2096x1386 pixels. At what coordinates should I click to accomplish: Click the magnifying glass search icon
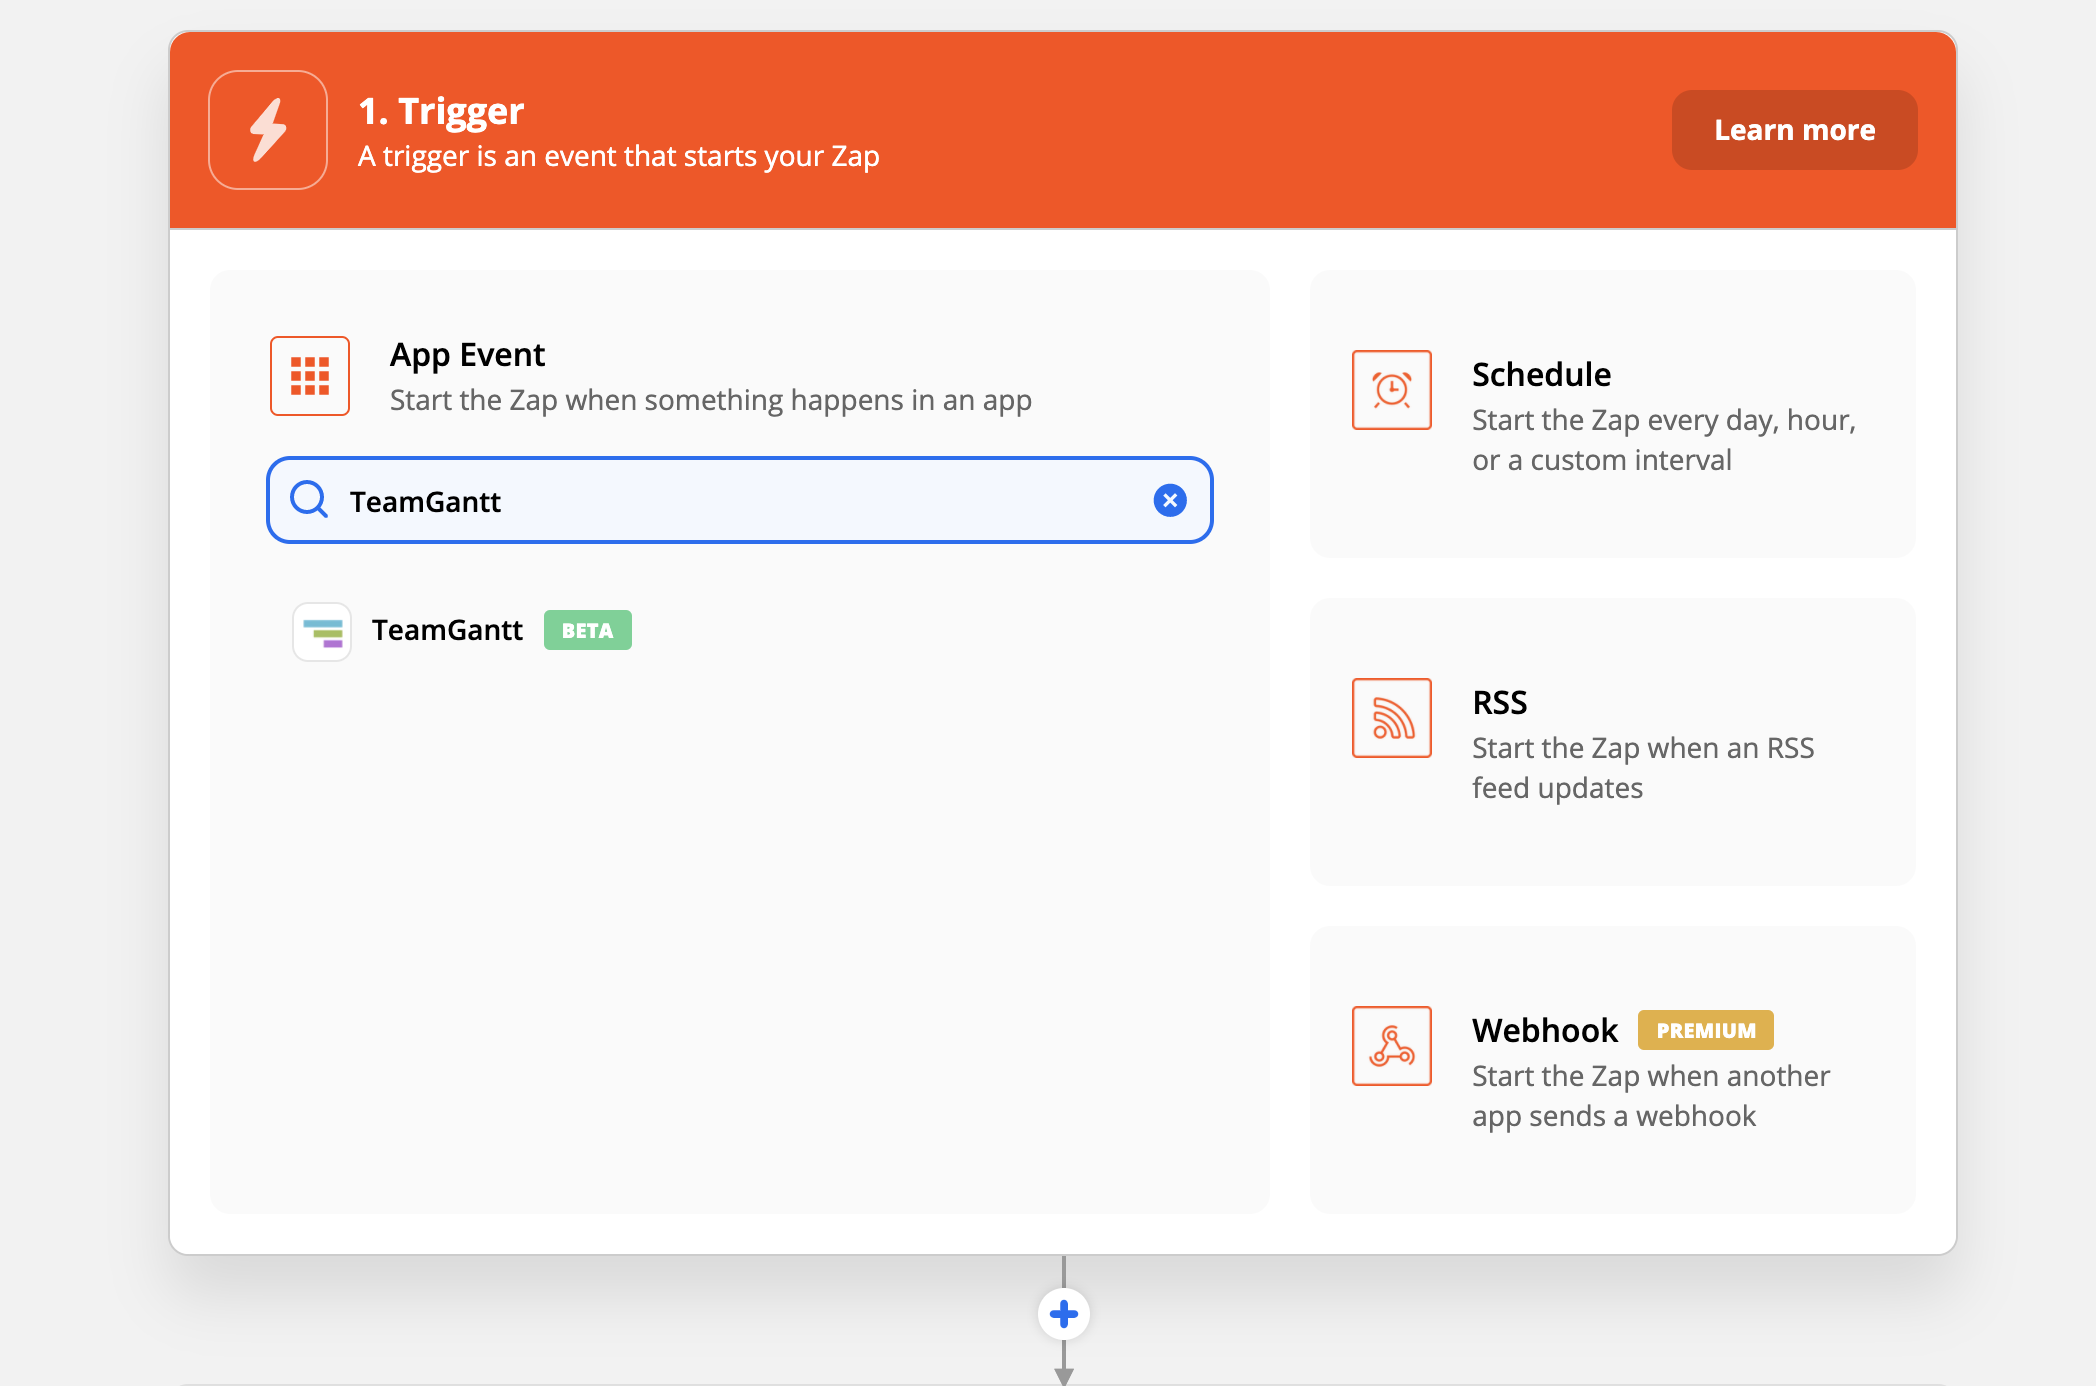click(x=309, y=500)
